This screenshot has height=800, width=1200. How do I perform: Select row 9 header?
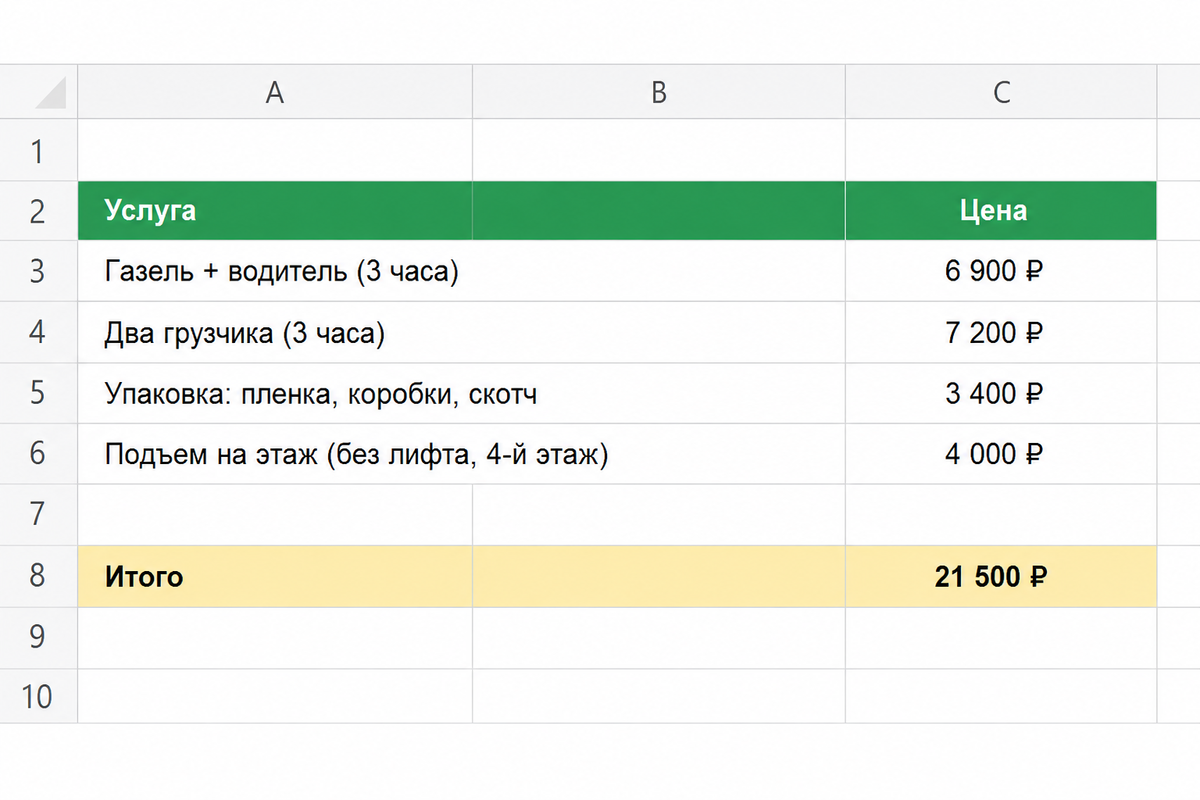pos(38,638)
